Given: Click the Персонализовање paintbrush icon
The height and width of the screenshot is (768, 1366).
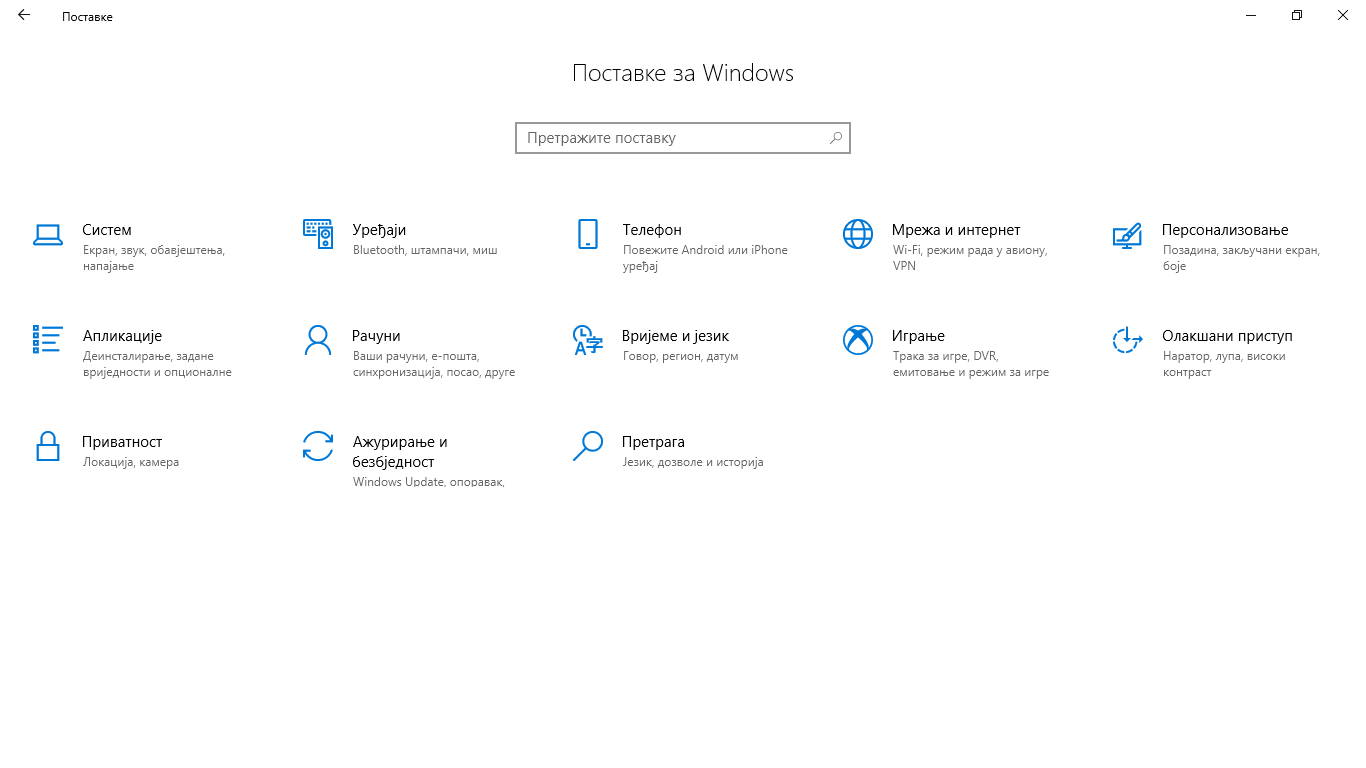Looking at the screenshot, I should tap(1127, 235).
